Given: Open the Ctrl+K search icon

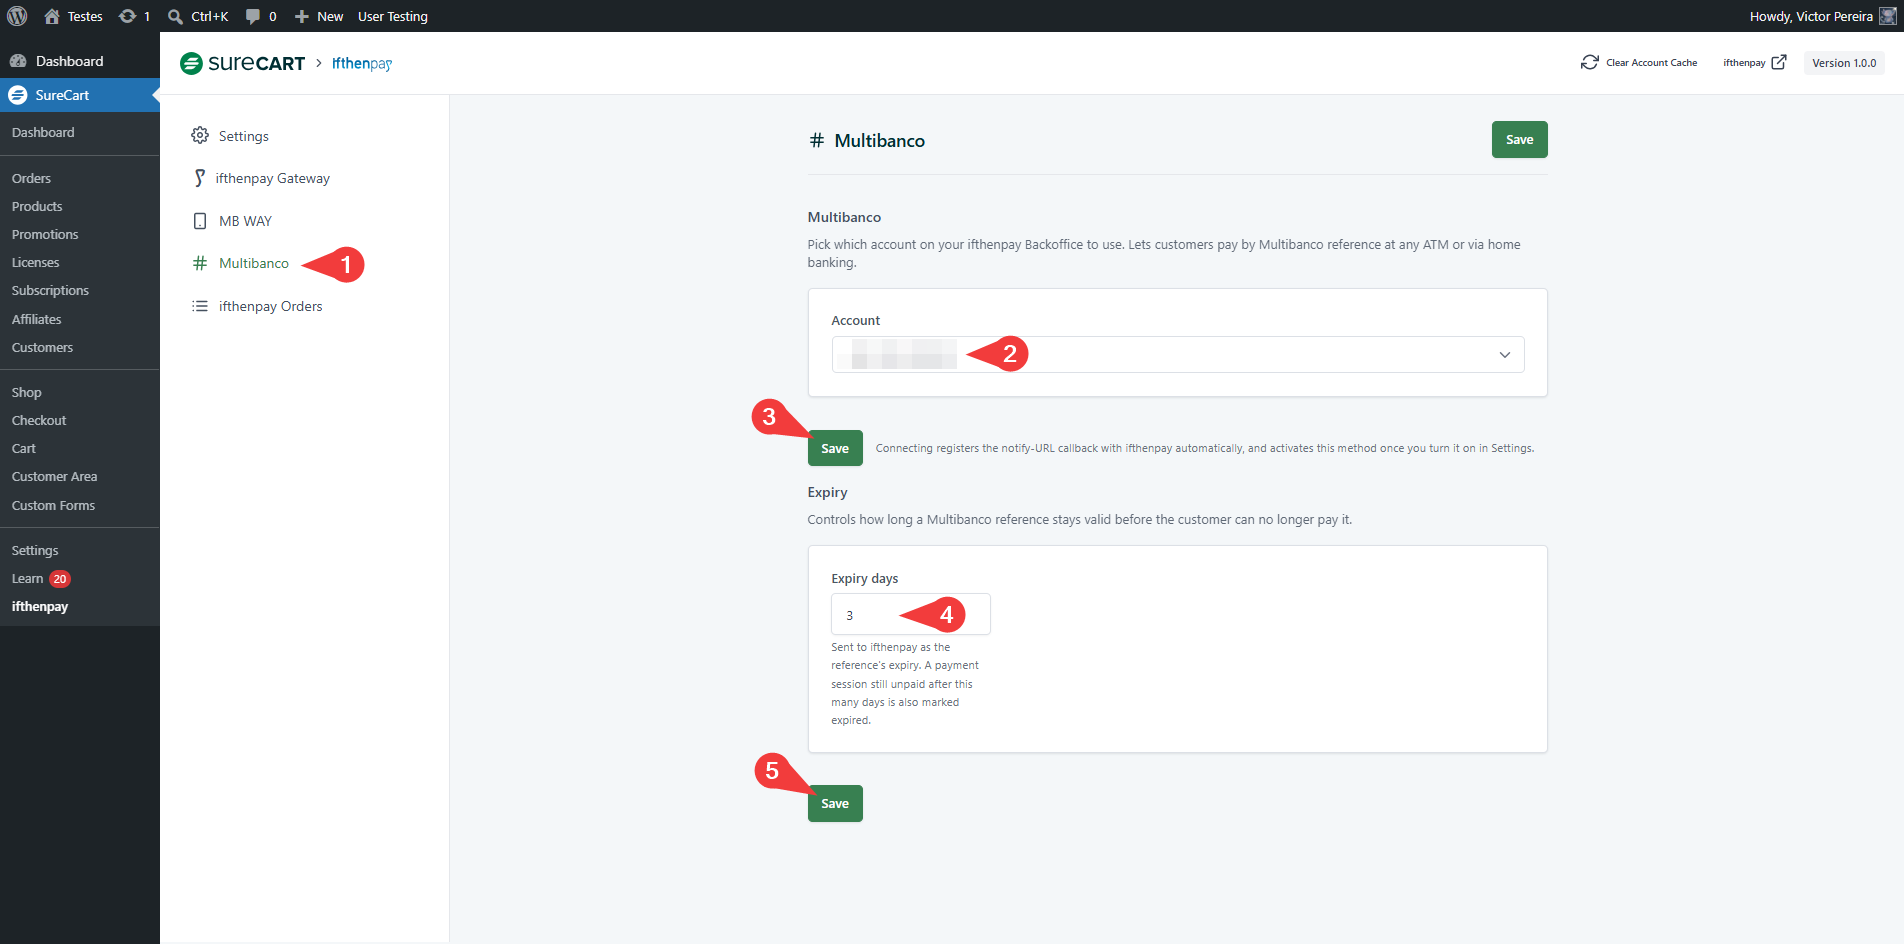Looking at the screenshot, I should tap(175, 16).
